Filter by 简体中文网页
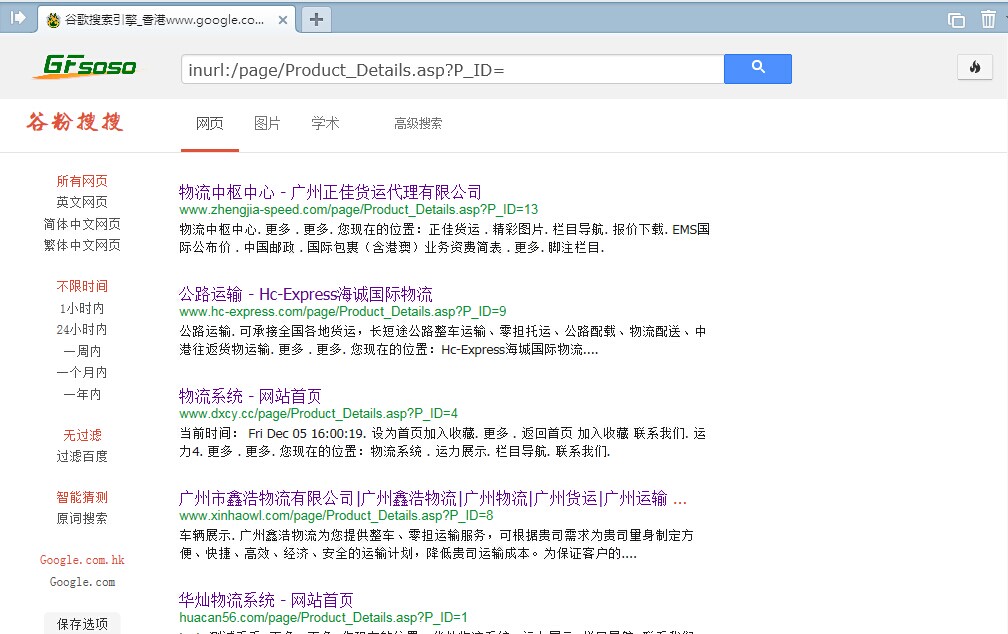The width and height of the screenshot is (1008, 634). [x=82, y=224]
